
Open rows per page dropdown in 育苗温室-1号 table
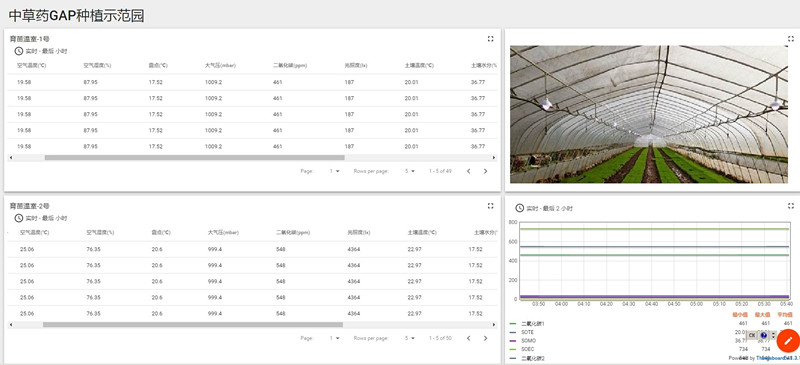410,172
